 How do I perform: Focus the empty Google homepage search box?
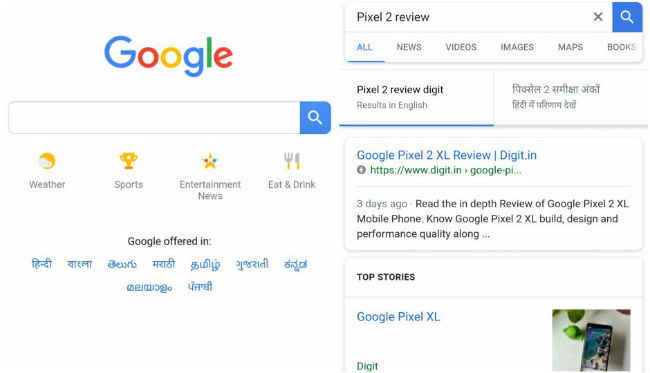pyautogui.click(x=154, y=118)
